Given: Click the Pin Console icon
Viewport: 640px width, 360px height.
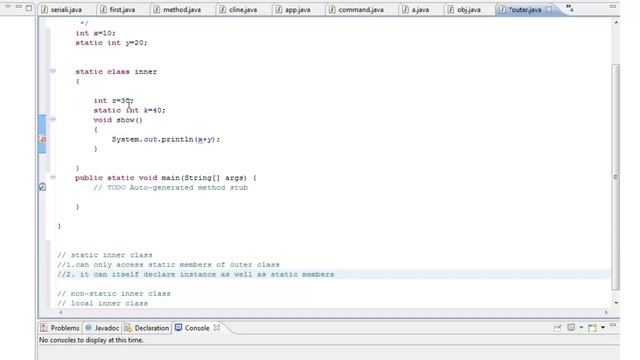Looking at the screenshot, I should click(x=558, y=327).
